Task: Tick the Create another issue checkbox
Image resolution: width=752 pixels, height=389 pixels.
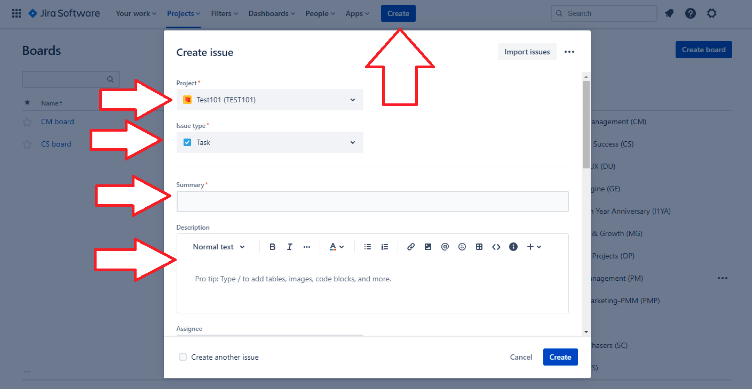Action: coord(183,357)
